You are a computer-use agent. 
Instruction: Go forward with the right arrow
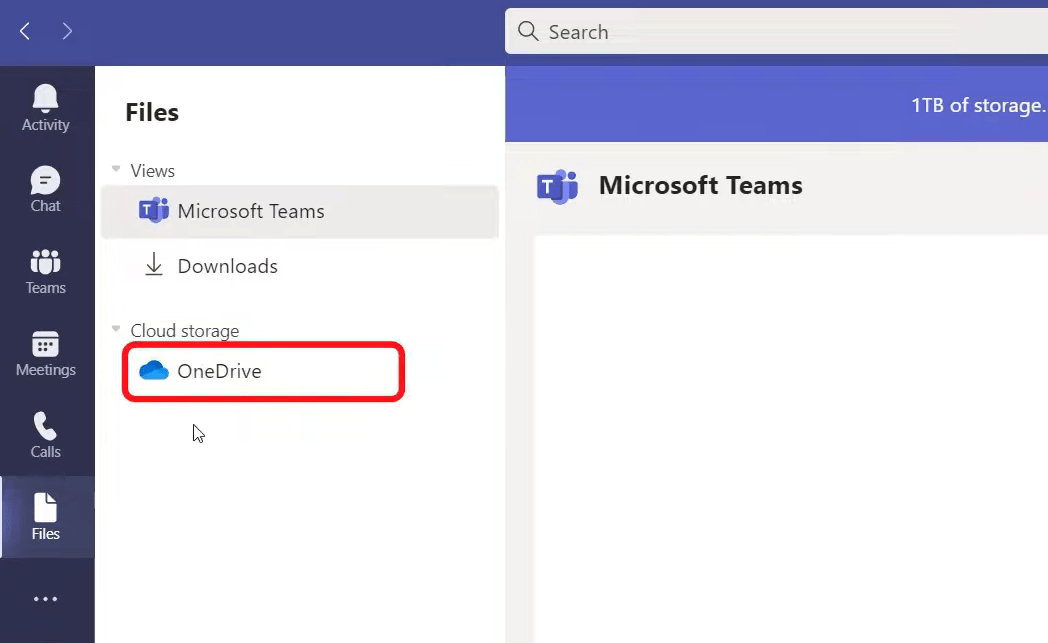67,31
